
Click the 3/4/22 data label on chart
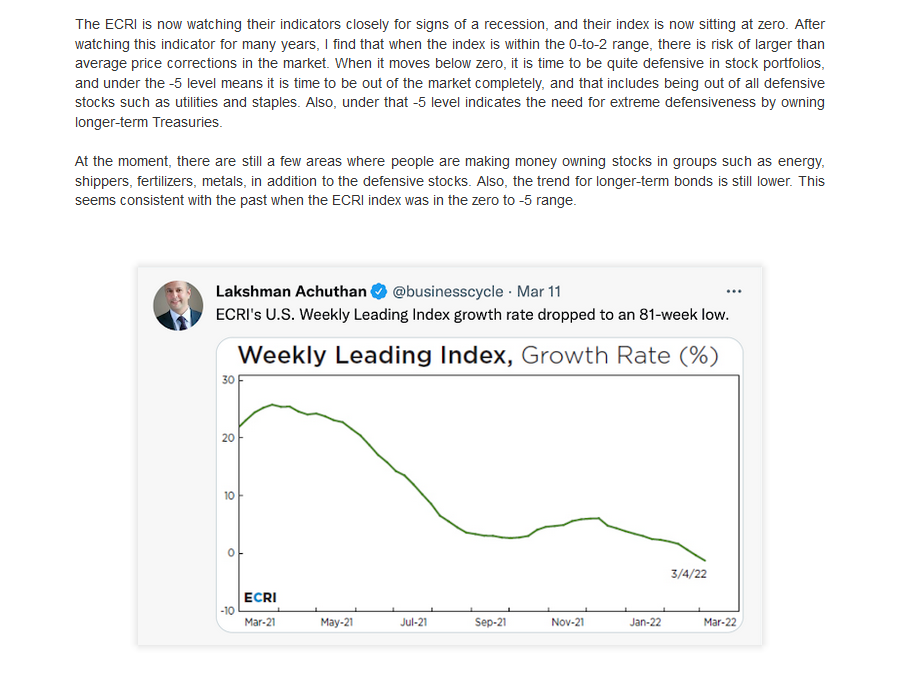[x=689, y=574]
